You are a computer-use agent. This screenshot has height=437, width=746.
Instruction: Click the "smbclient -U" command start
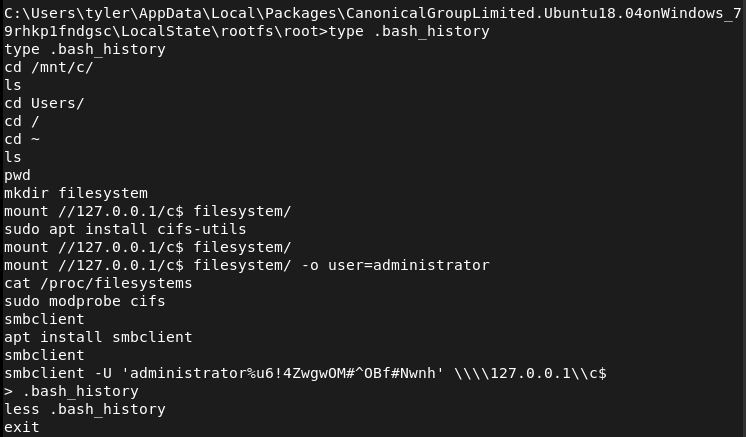(58, 373)
